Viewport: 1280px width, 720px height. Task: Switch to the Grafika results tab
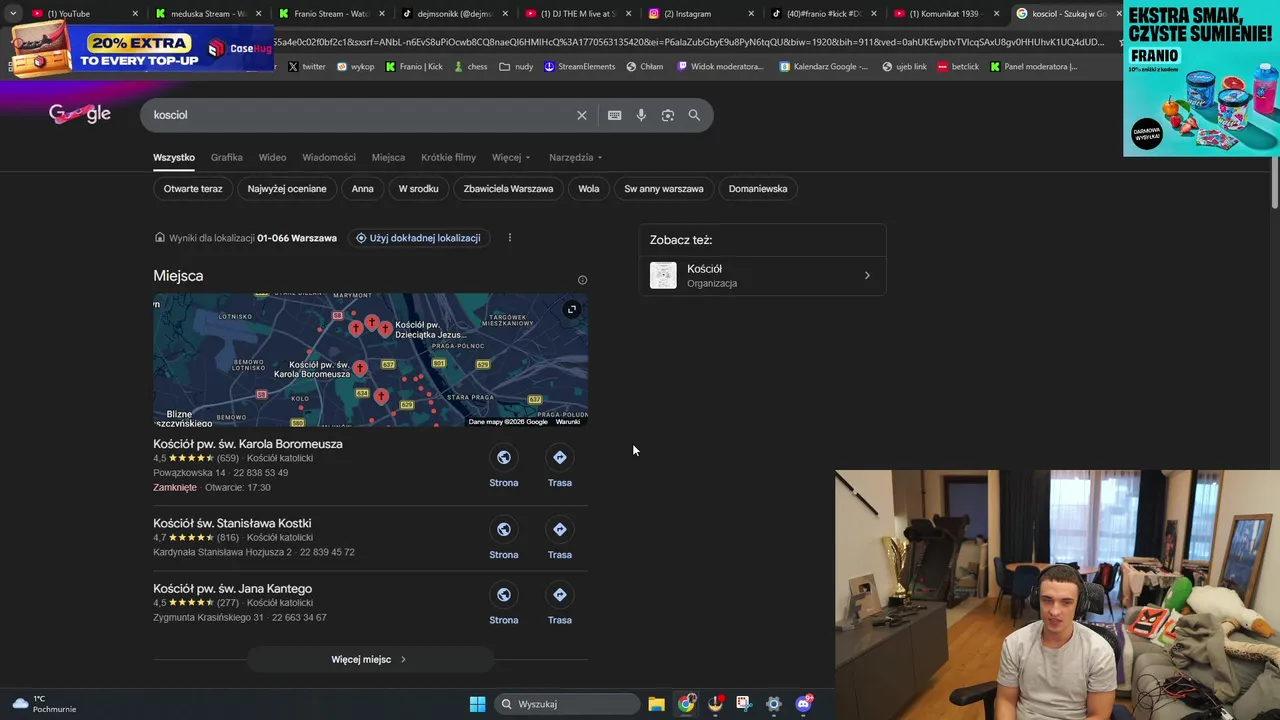point(226,157)
